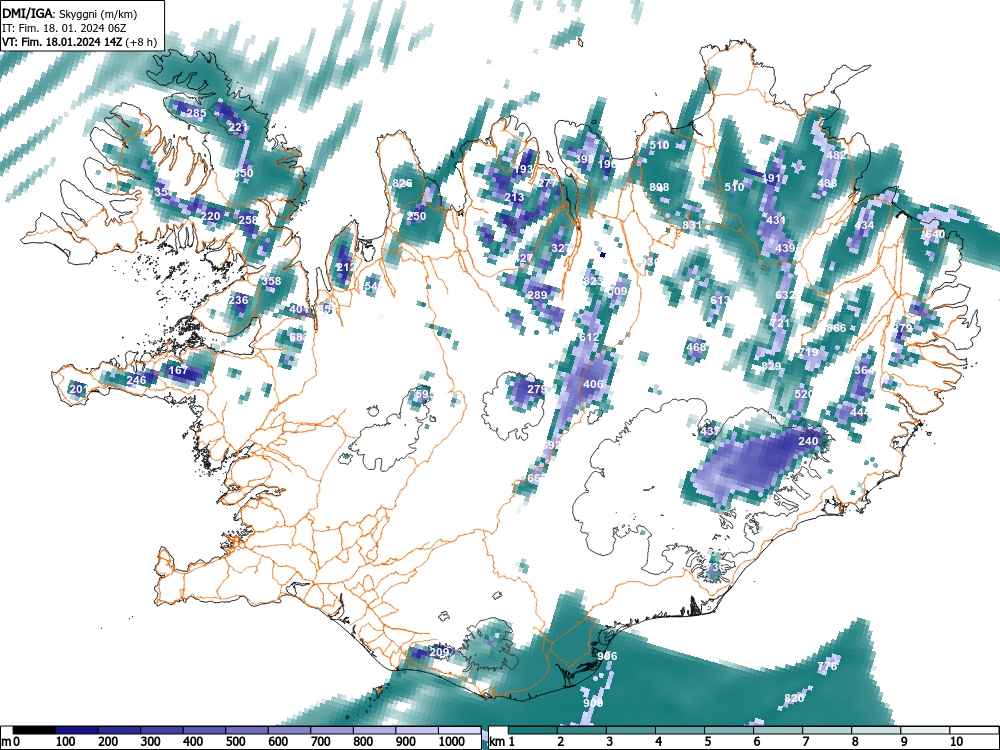Viewport: 1000px width, 750px height.
Task: Select the 866 visibility value
Action: point(836,328)
